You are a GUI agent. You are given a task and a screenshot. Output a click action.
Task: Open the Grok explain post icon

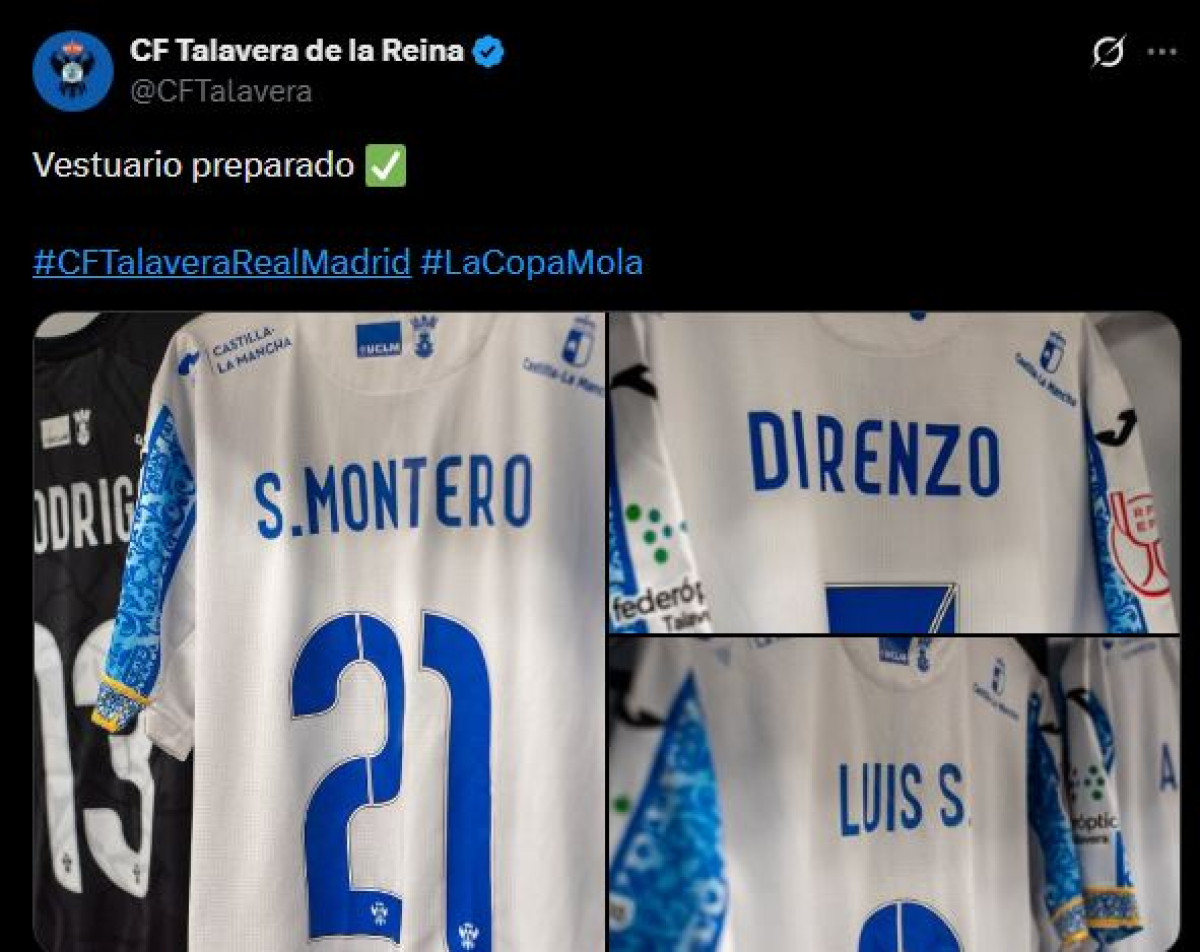coord(1107,51)
